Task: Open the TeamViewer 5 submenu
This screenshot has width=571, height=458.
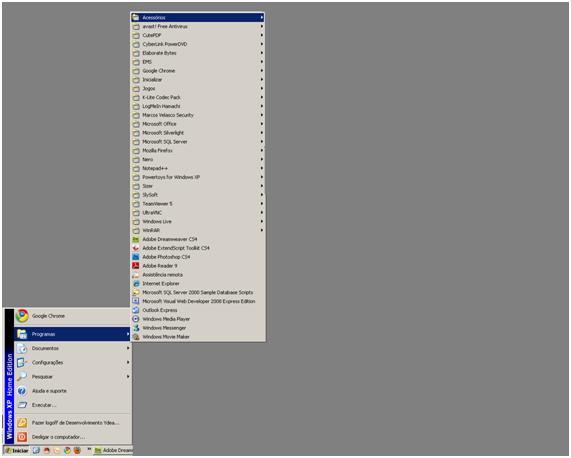Action: (198, 204)
